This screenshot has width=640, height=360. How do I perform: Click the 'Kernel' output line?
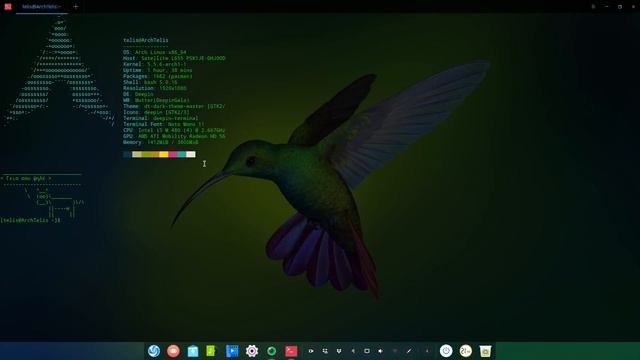(x=155, y=64)
